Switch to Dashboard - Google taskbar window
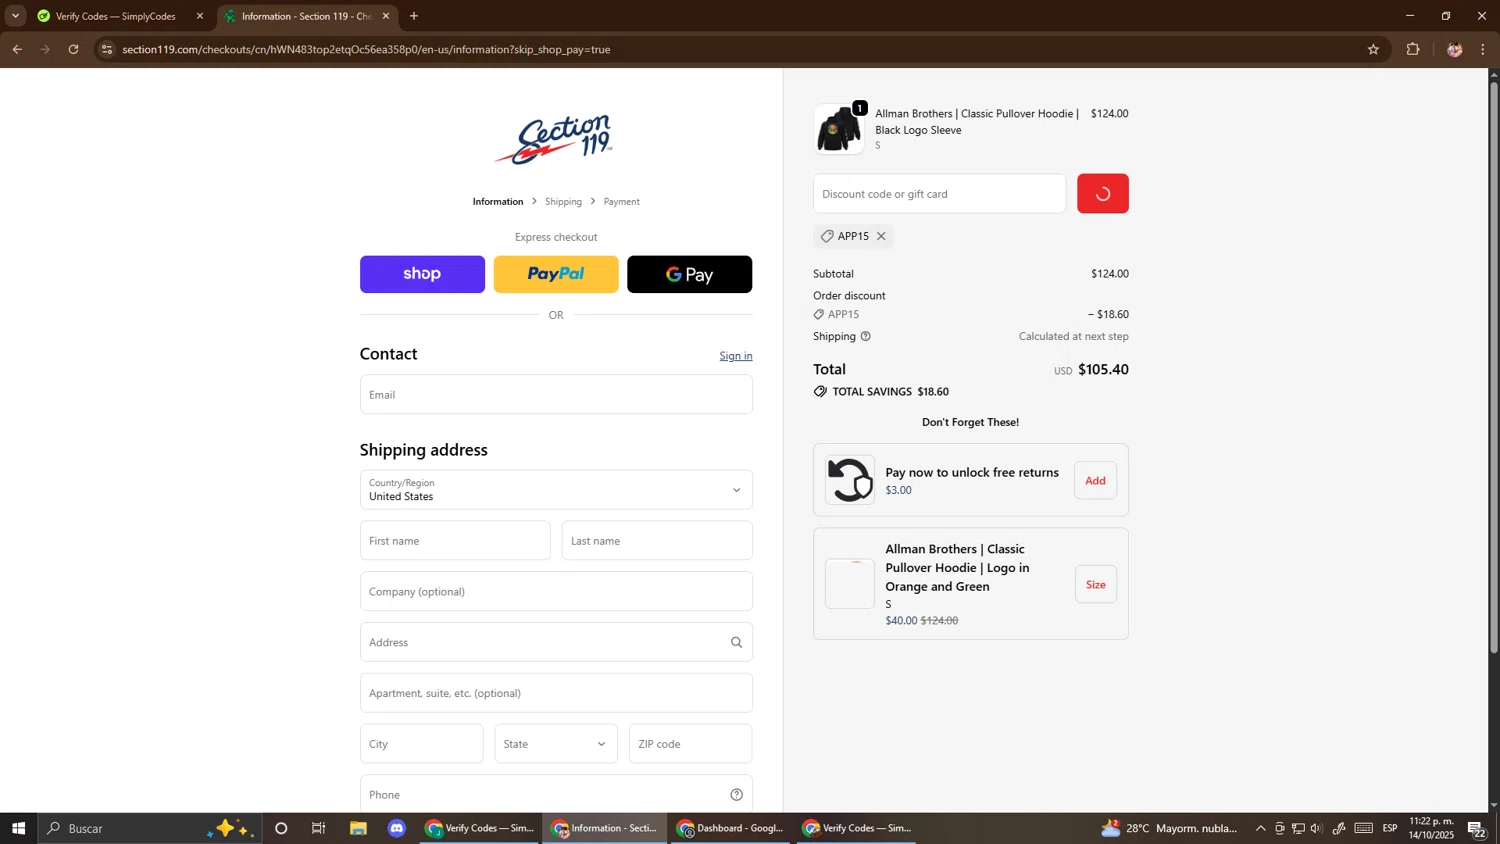 click(x=730, y=828)
